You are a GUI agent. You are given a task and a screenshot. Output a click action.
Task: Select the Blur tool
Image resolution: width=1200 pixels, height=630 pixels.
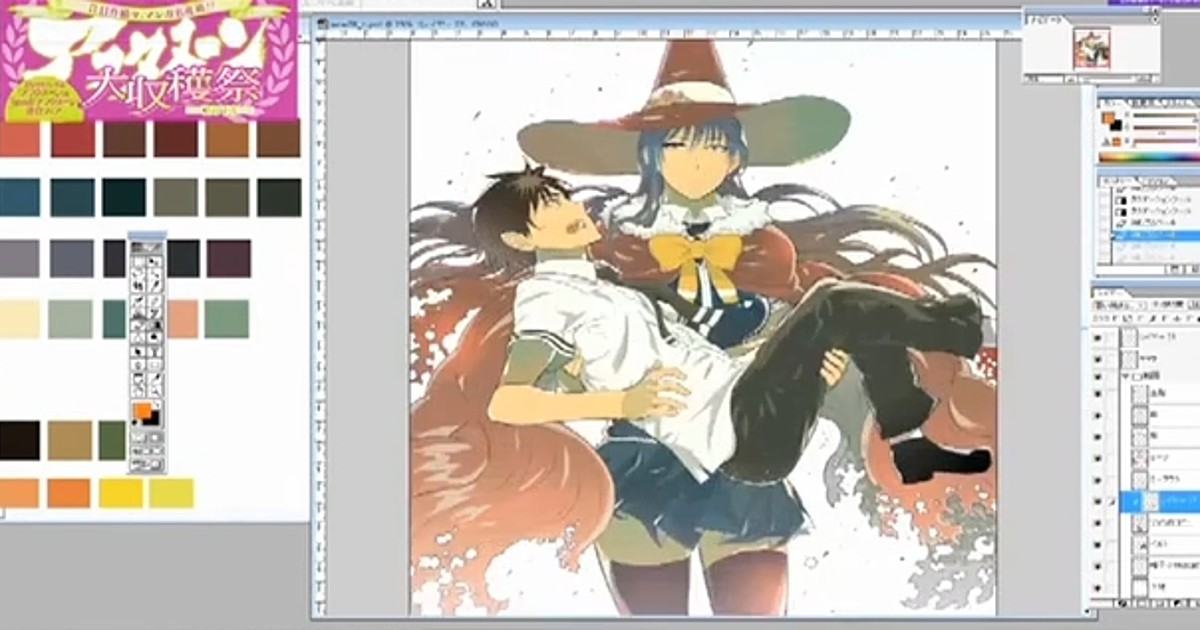coord(140,337)
